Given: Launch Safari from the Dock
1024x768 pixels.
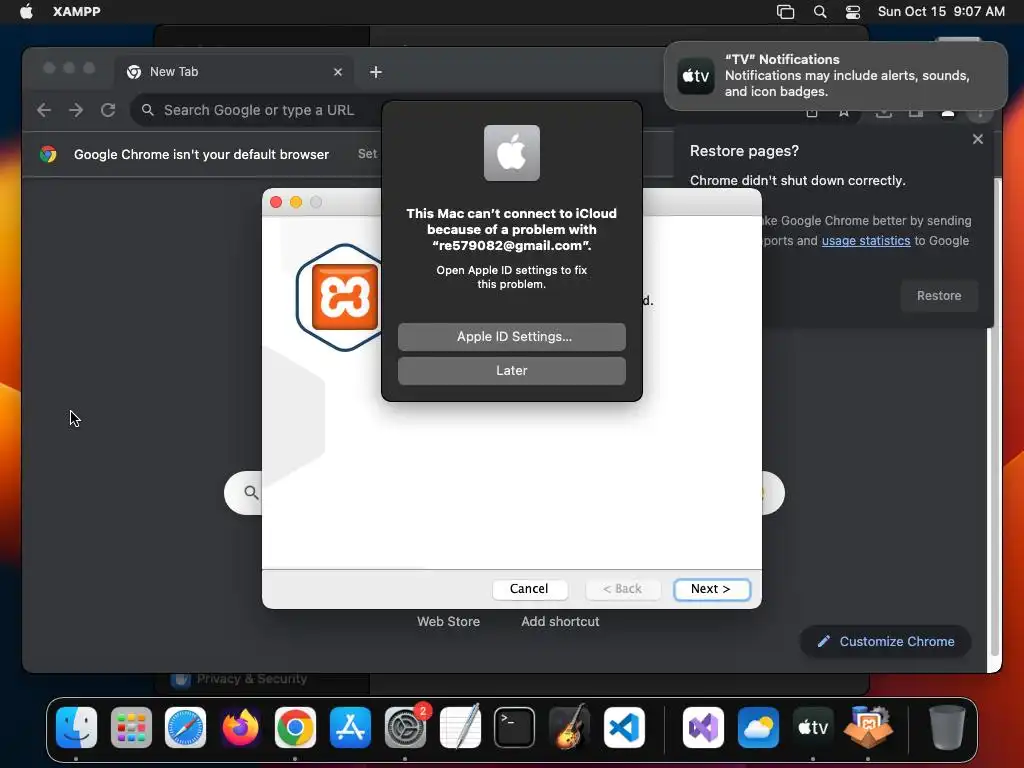Looking at the screenshot, I should [x=185, y=728].
